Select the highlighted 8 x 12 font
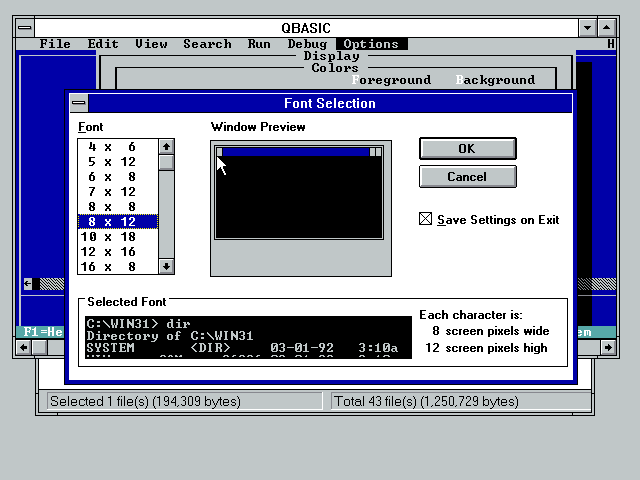The height and width of the screenshot is (480, 640). [118, 222]
